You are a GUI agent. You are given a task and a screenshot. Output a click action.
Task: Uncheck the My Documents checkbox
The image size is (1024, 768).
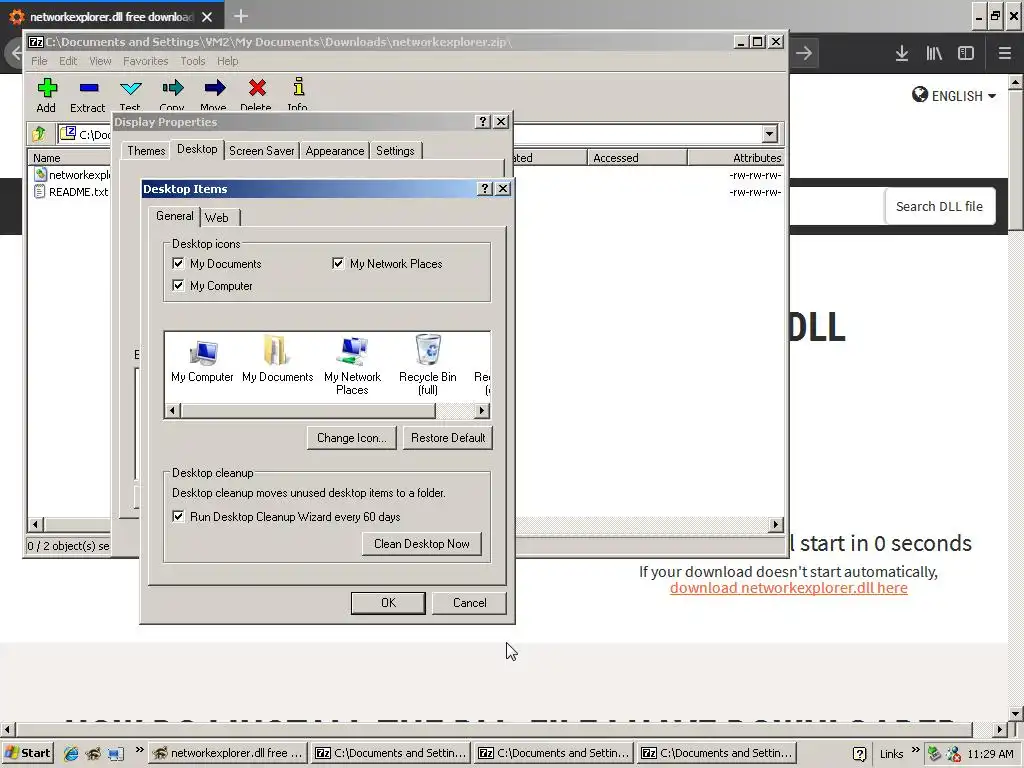click(x=178, y=263)
